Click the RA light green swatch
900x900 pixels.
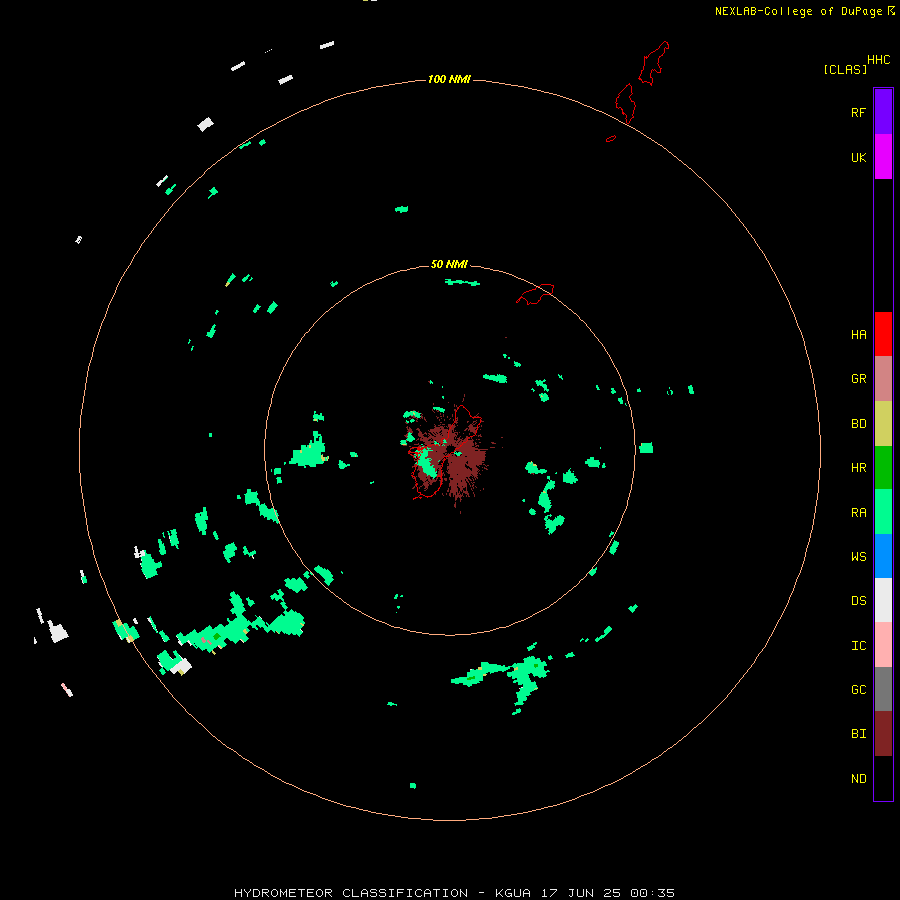pyautogui.click(x=883, y=512)
